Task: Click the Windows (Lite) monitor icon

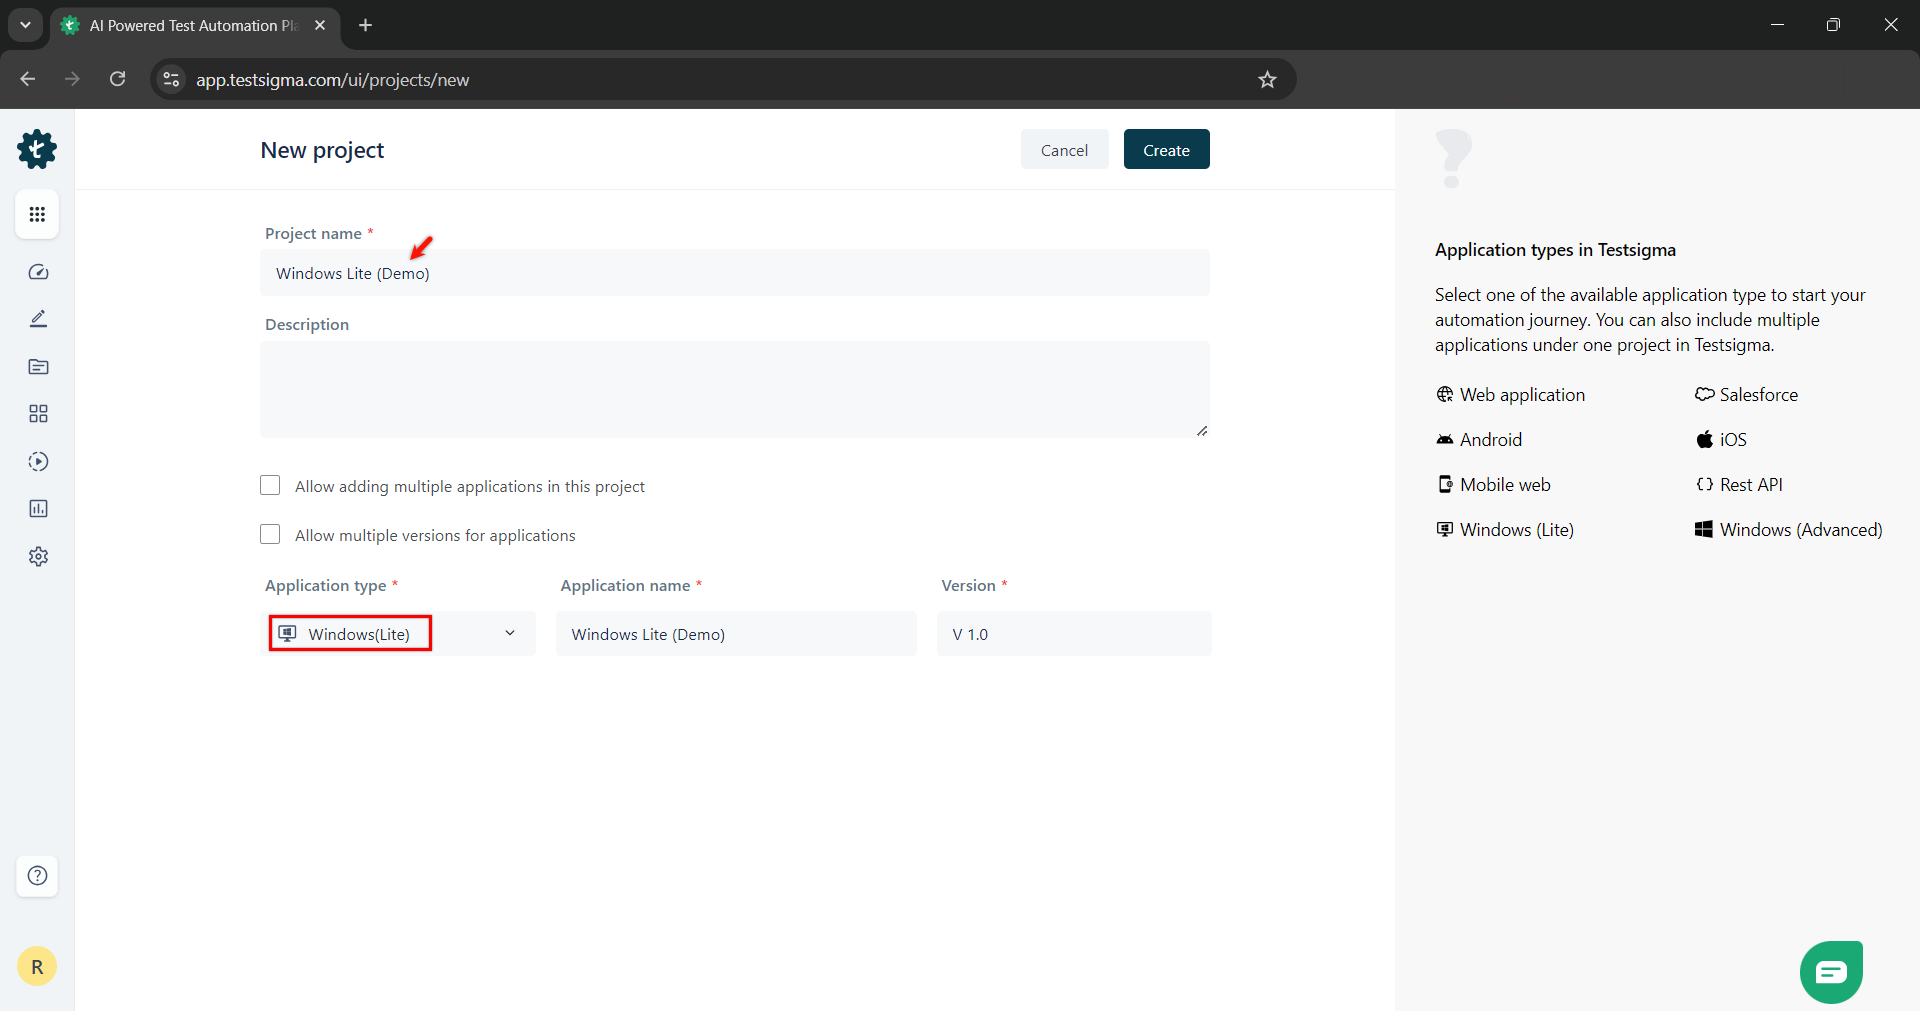Action: (1445, 530)
